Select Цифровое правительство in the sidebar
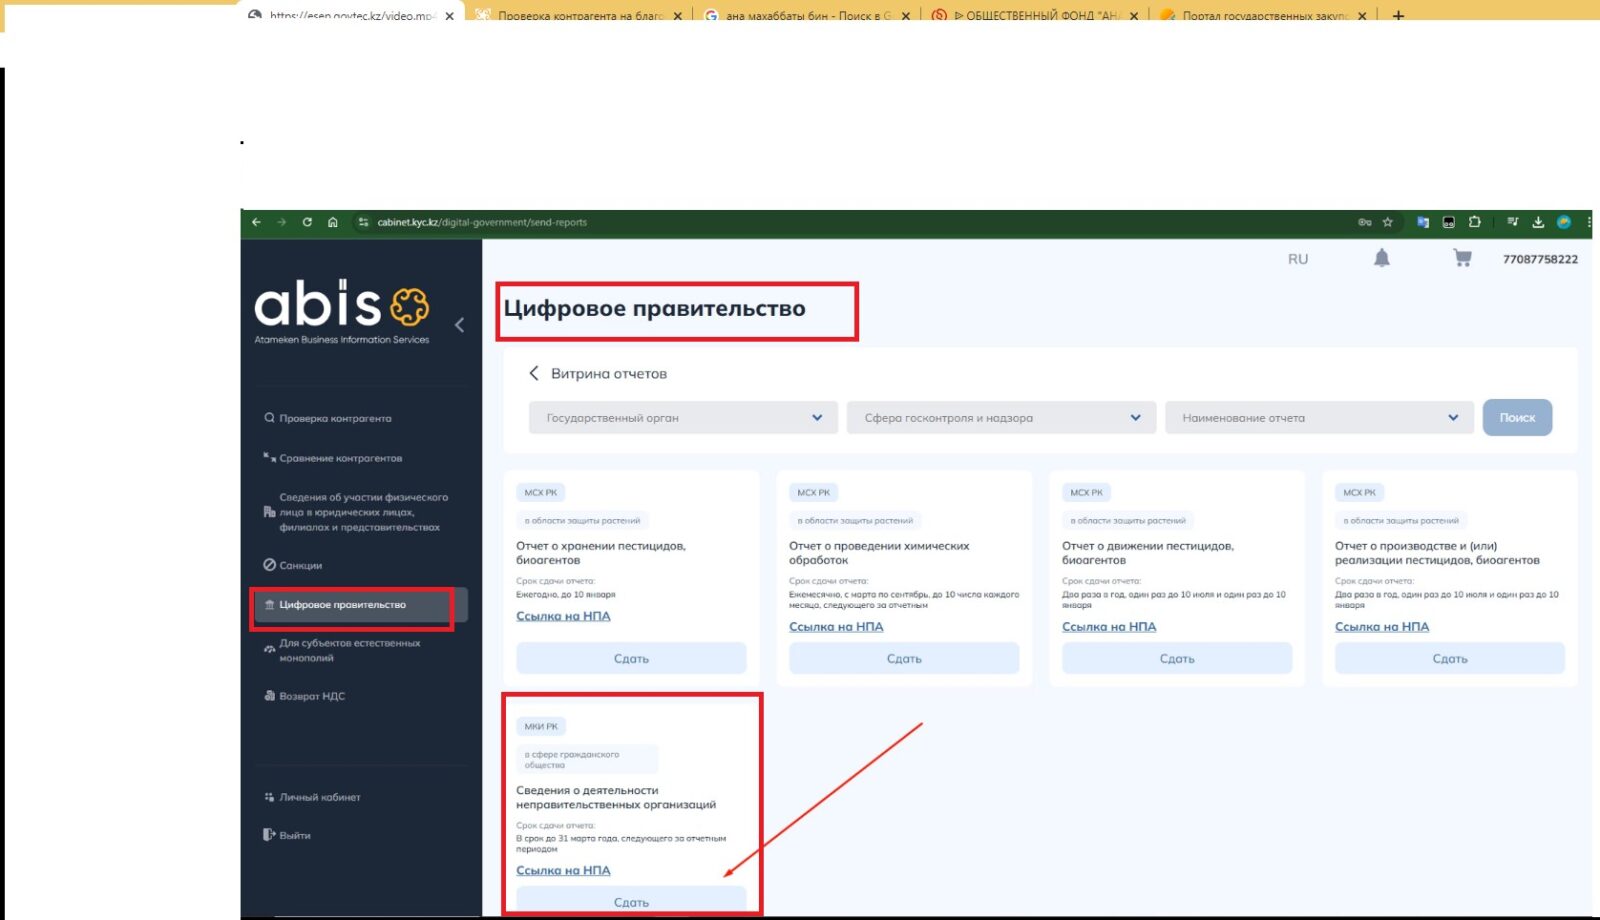1600x920 pixels. [342, 605]
